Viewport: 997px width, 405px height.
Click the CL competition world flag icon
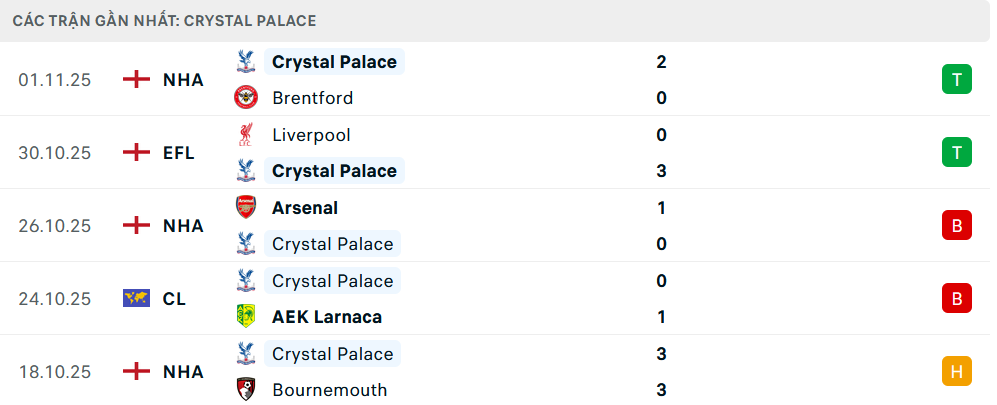click(136, 299)
